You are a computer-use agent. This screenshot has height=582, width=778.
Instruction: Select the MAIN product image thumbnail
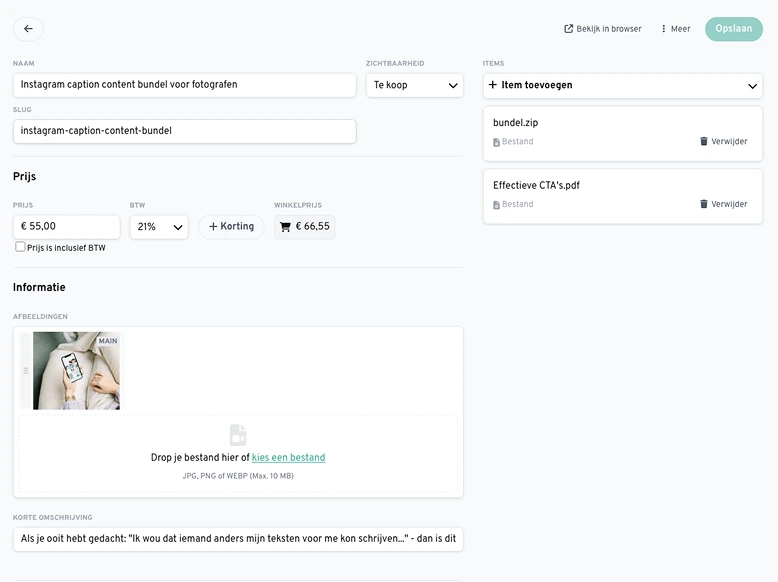[76, 371]
